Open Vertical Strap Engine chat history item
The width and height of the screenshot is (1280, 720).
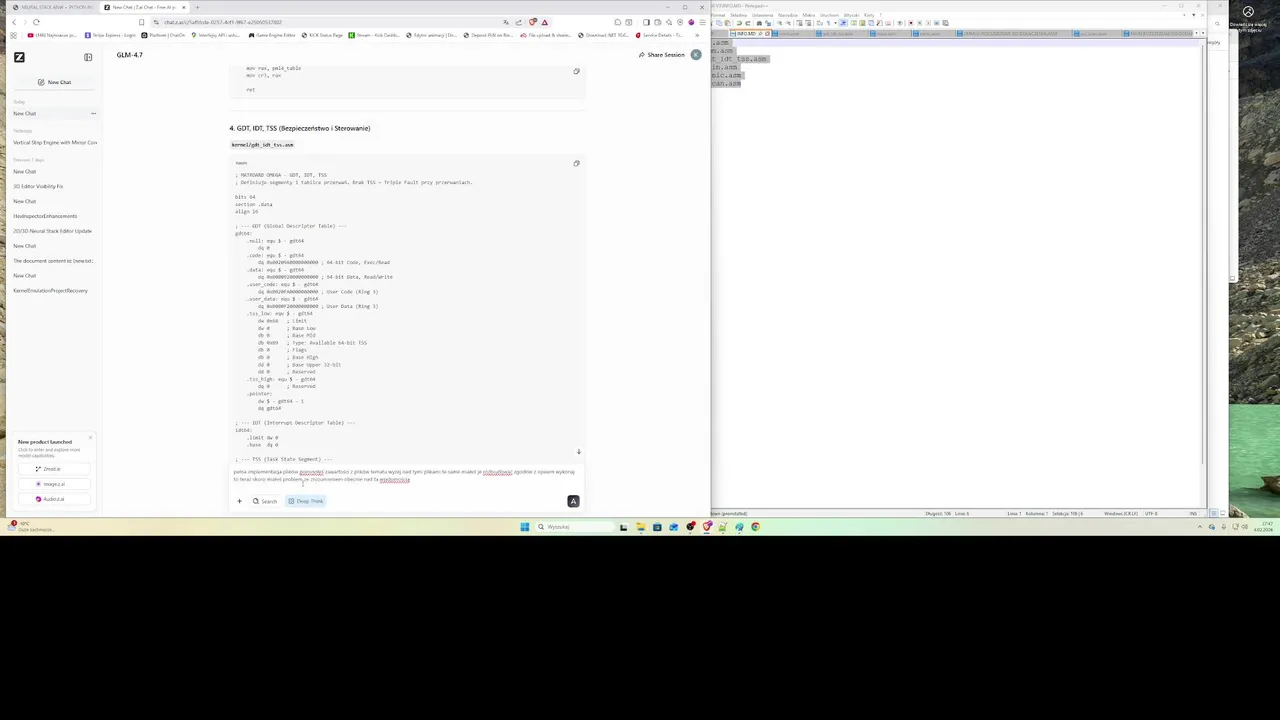[x=55, y=143]
